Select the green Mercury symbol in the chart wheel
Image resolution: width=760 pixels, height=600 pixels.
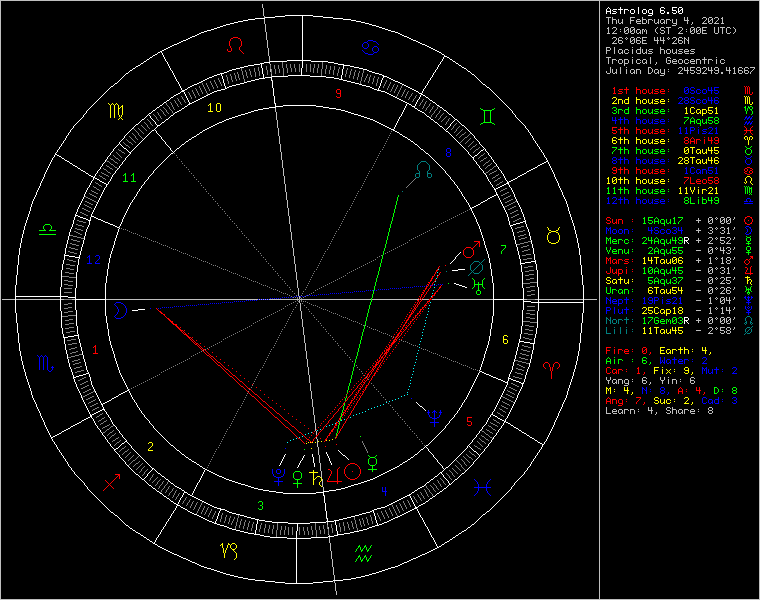click(x=372, y=463)
